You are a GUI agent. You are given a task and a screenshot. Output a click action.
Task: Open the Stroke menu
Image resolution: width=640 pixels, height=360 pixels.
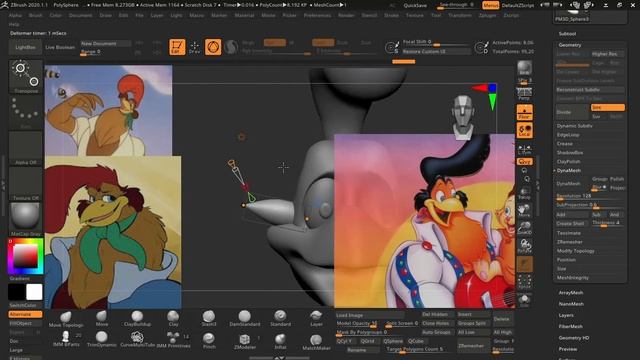[x=391, y=15]
